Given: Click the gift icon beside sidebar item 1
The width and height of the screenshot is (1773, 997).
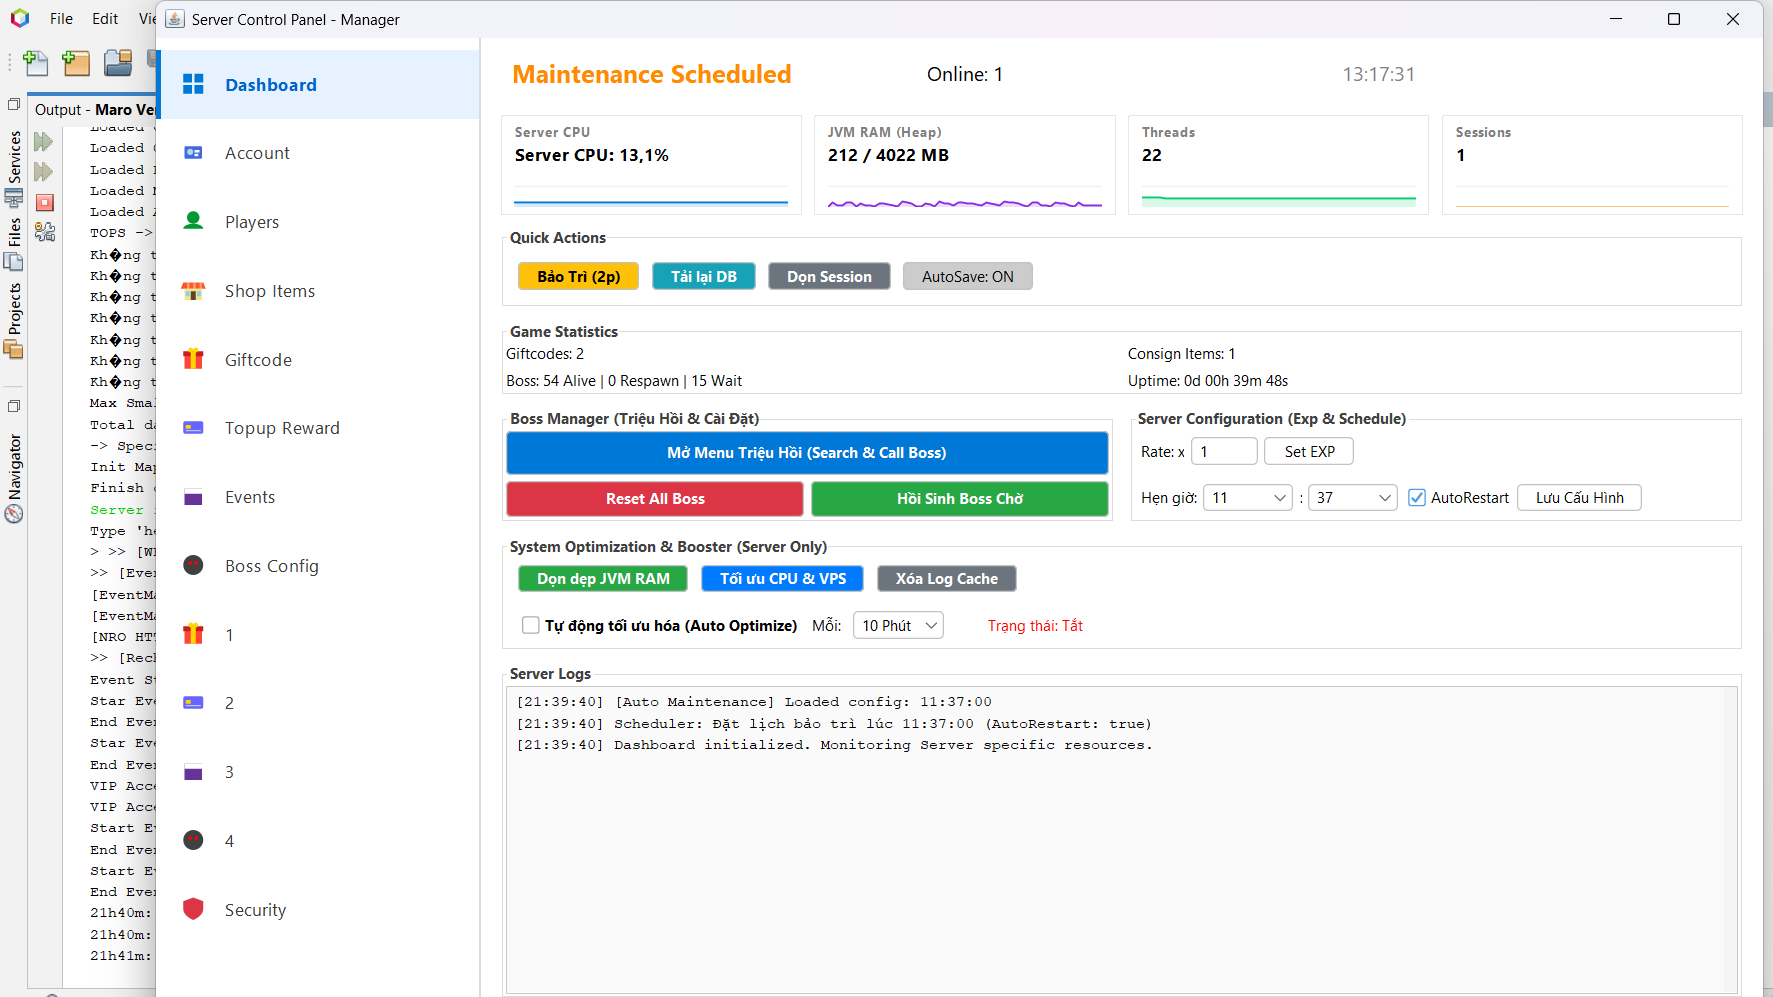Looking at the screenshot, I should click(x=193, y=634).
